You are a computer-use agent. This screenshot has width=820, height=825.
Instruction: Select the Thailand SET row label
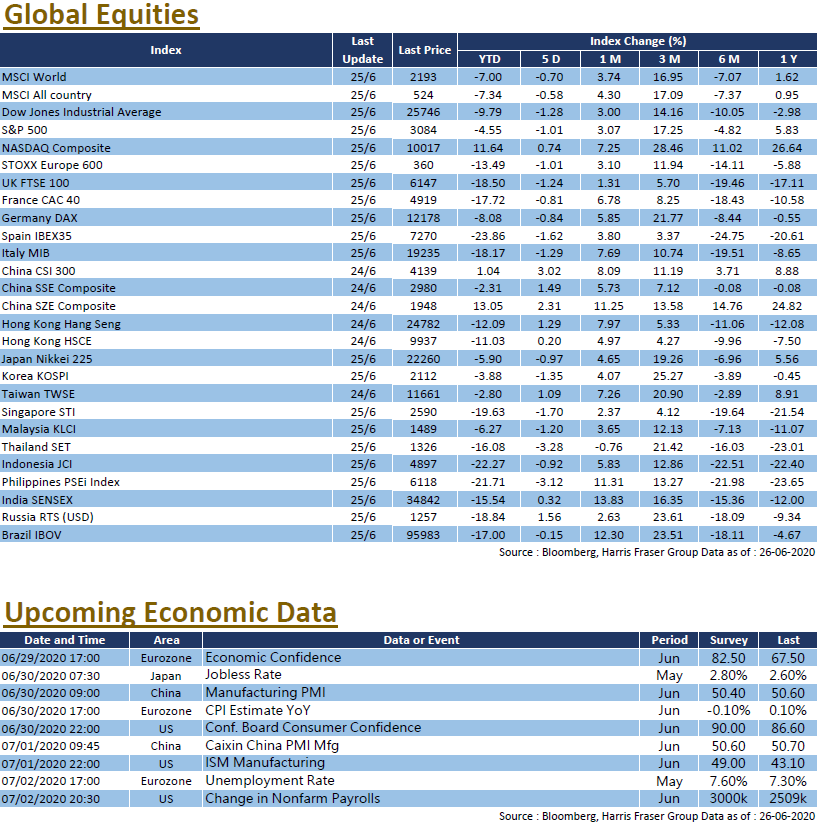36,447
